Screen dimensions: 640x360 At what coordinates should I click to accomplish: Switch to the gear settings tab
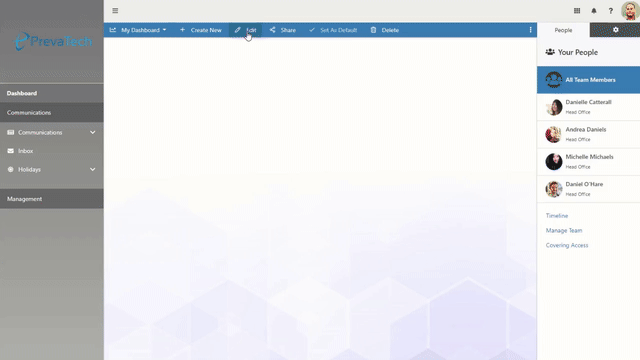615,30
